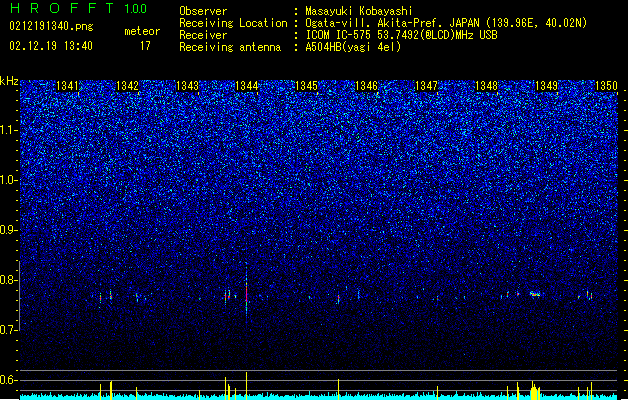
Task: Click the 1347 time marker
Action: 426,86
